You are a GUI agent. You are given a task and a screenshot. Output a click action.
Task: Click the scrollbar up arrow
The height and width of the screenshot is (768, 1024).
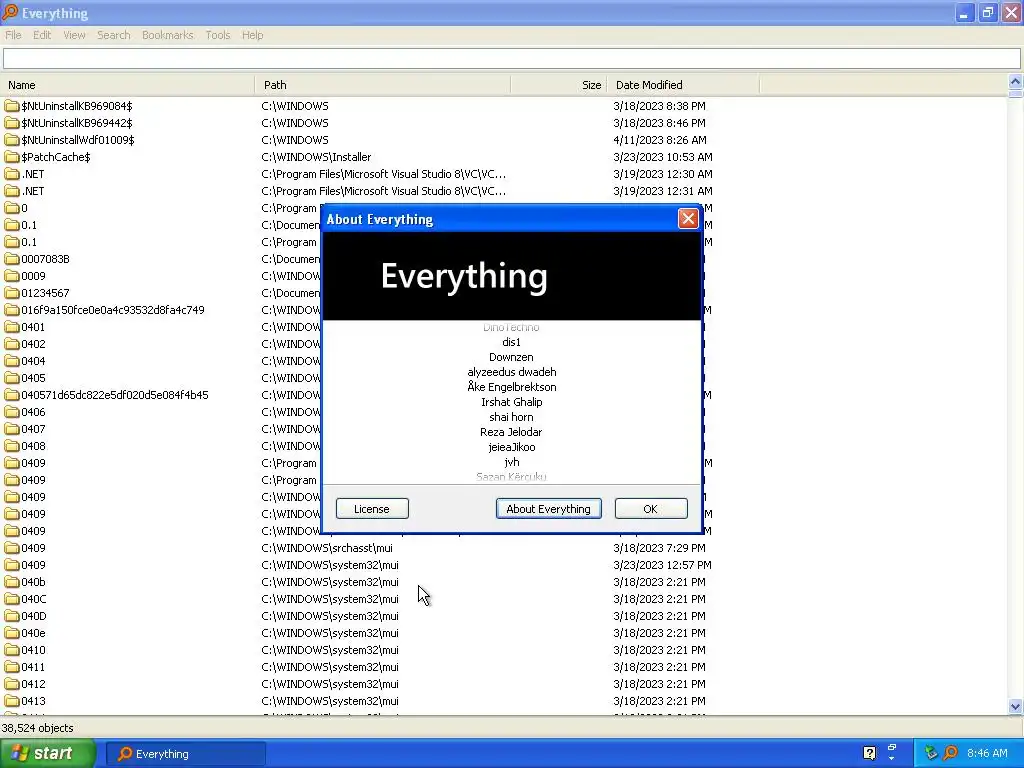click(1015, 82)
